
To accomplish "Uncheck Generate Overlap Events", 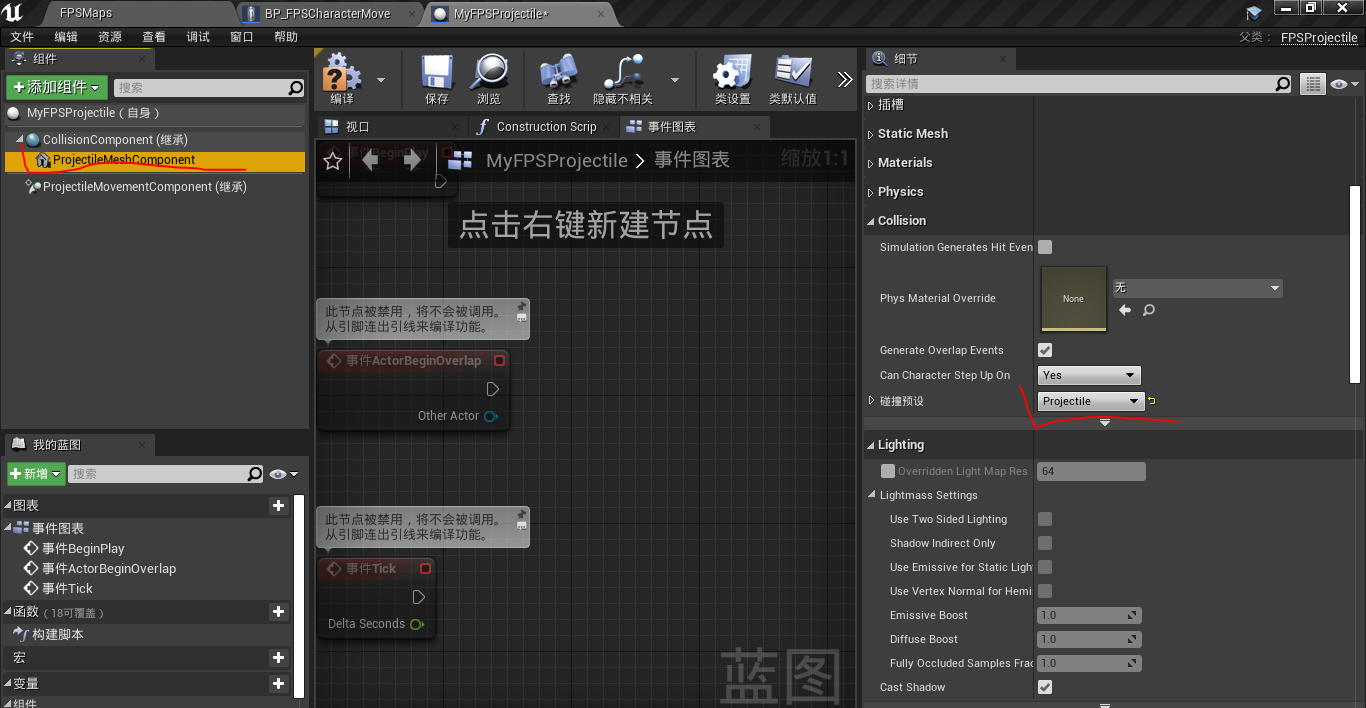I will click(1045, 350).
